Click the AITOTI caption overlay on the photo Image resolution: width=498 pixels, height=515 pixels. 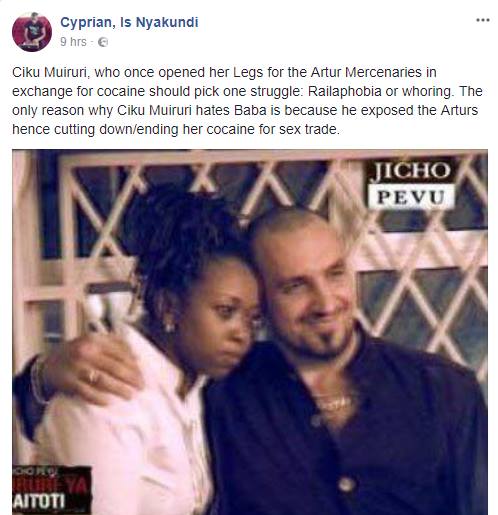39,500
